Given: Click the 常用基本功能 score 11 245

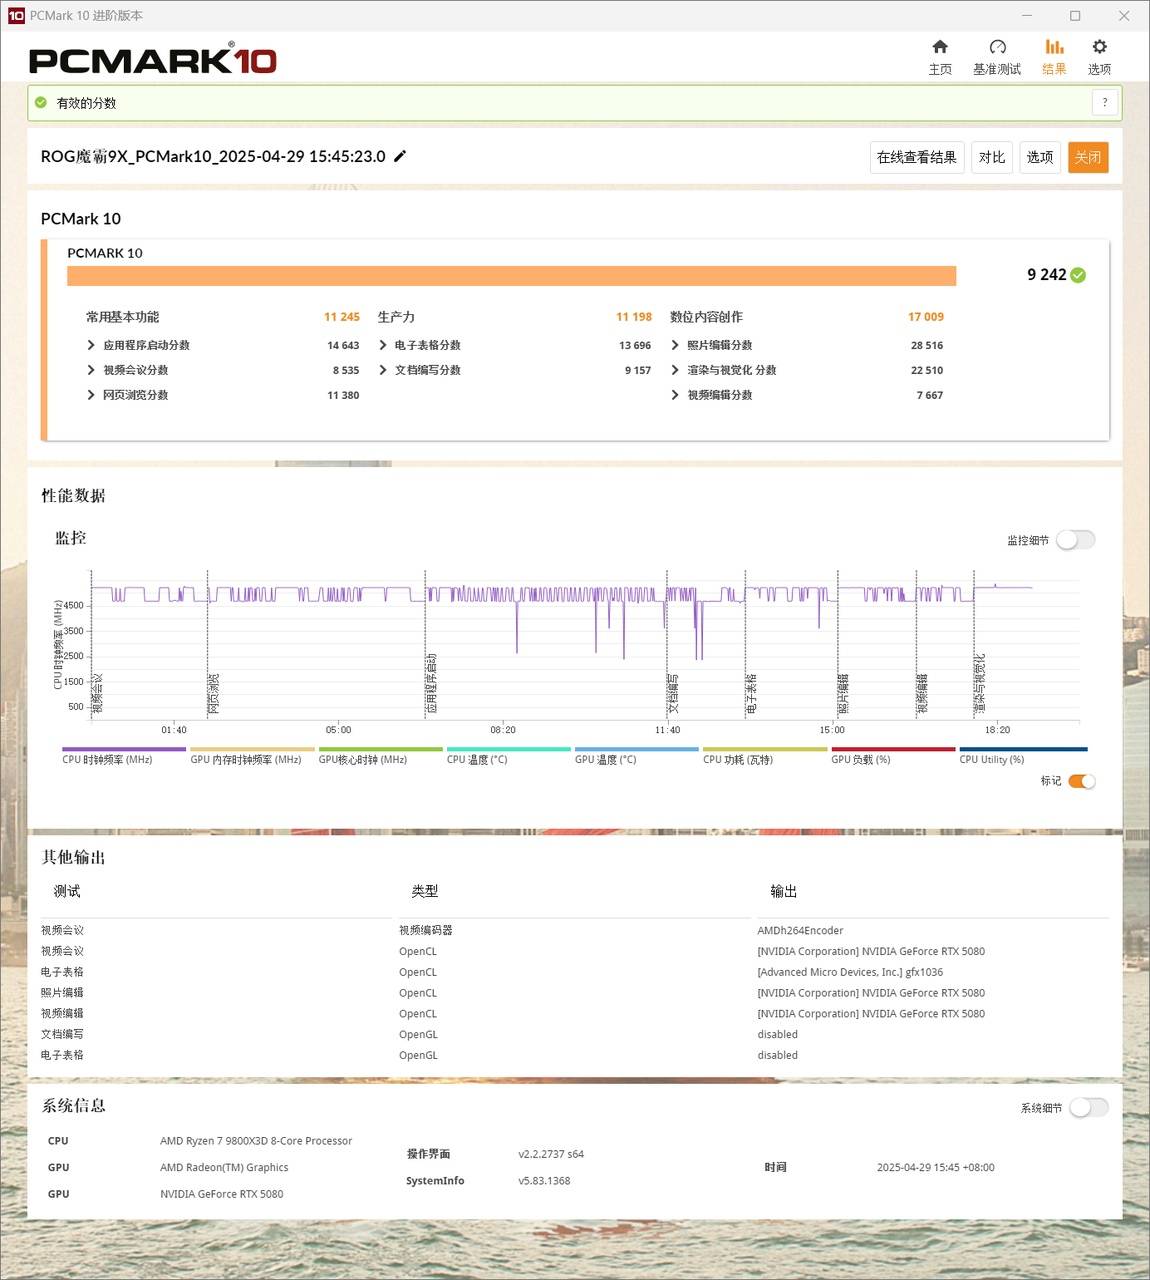Looking at the screenshot, I should (x=341, y=317).
